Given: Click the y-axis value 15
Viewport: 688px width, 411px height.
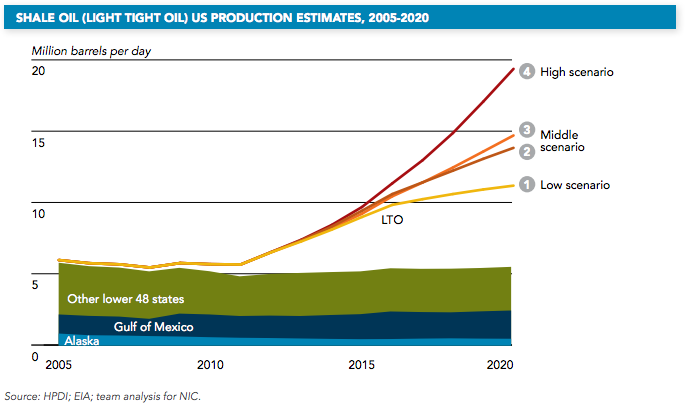Looking at the screenshot, I should click(x=38, y=143).
